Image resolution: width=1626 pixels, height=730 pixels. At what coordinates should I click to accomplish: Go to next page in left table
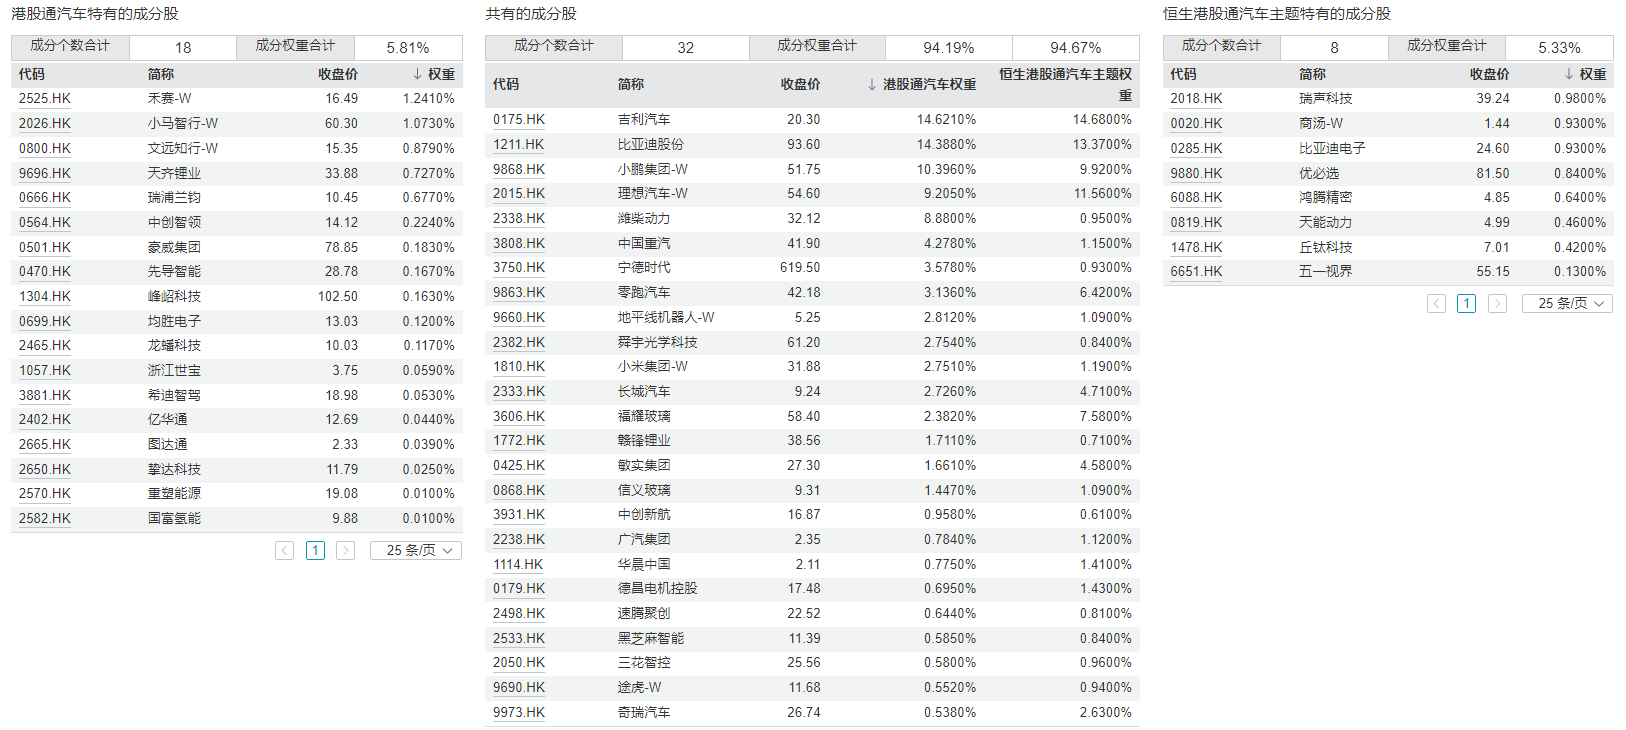(346, 550)
